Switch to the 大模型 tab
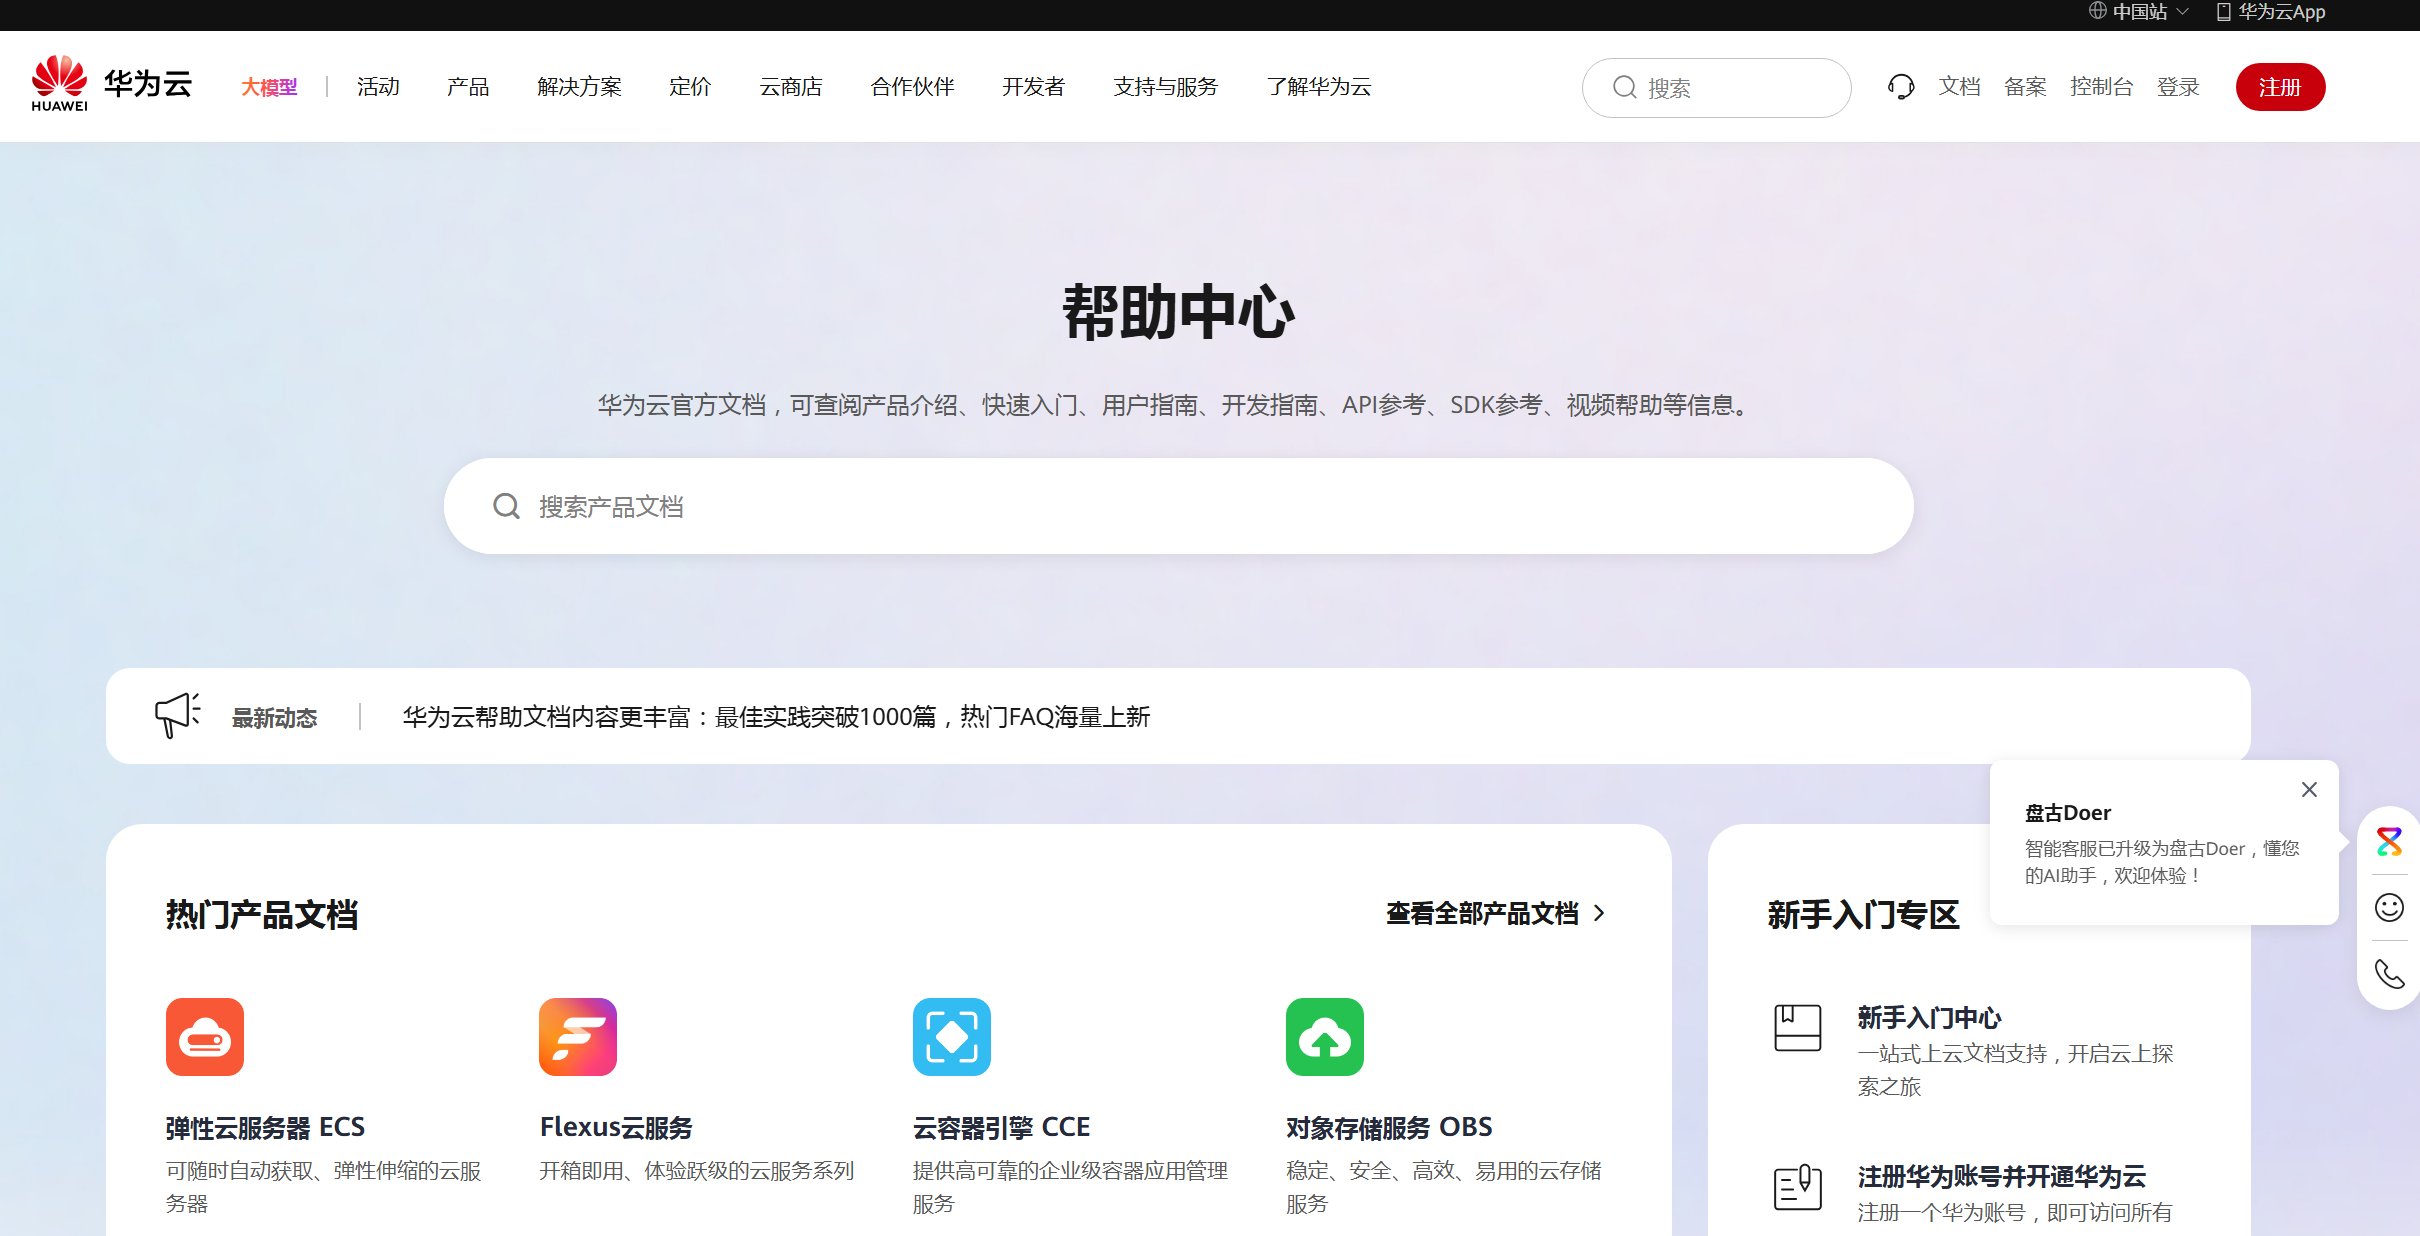2420x1236 pixels. tap(268, 87)
